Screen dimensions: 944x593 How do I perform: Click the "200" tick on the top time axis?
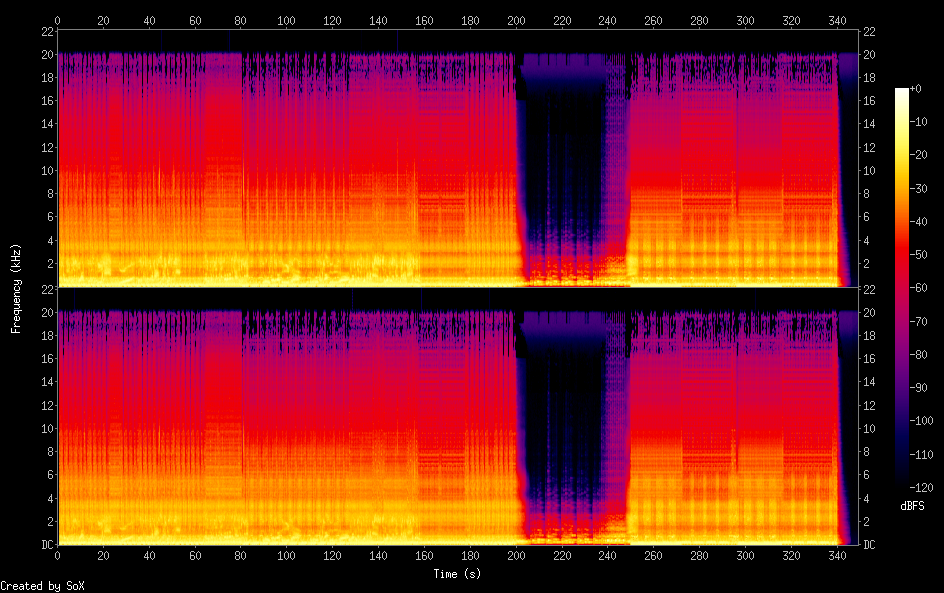pyautogui.click(x=516, y=20)
